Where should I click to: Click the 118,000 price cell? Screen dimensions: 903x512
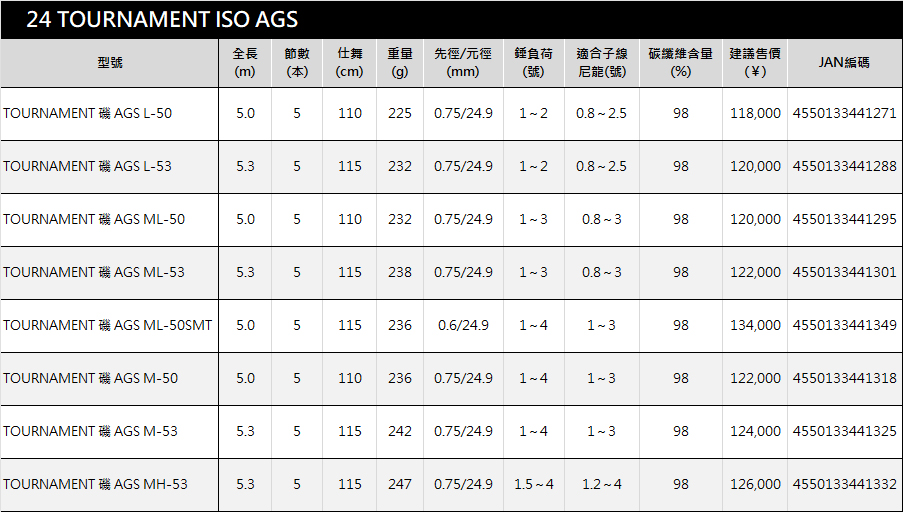[755, 114]
